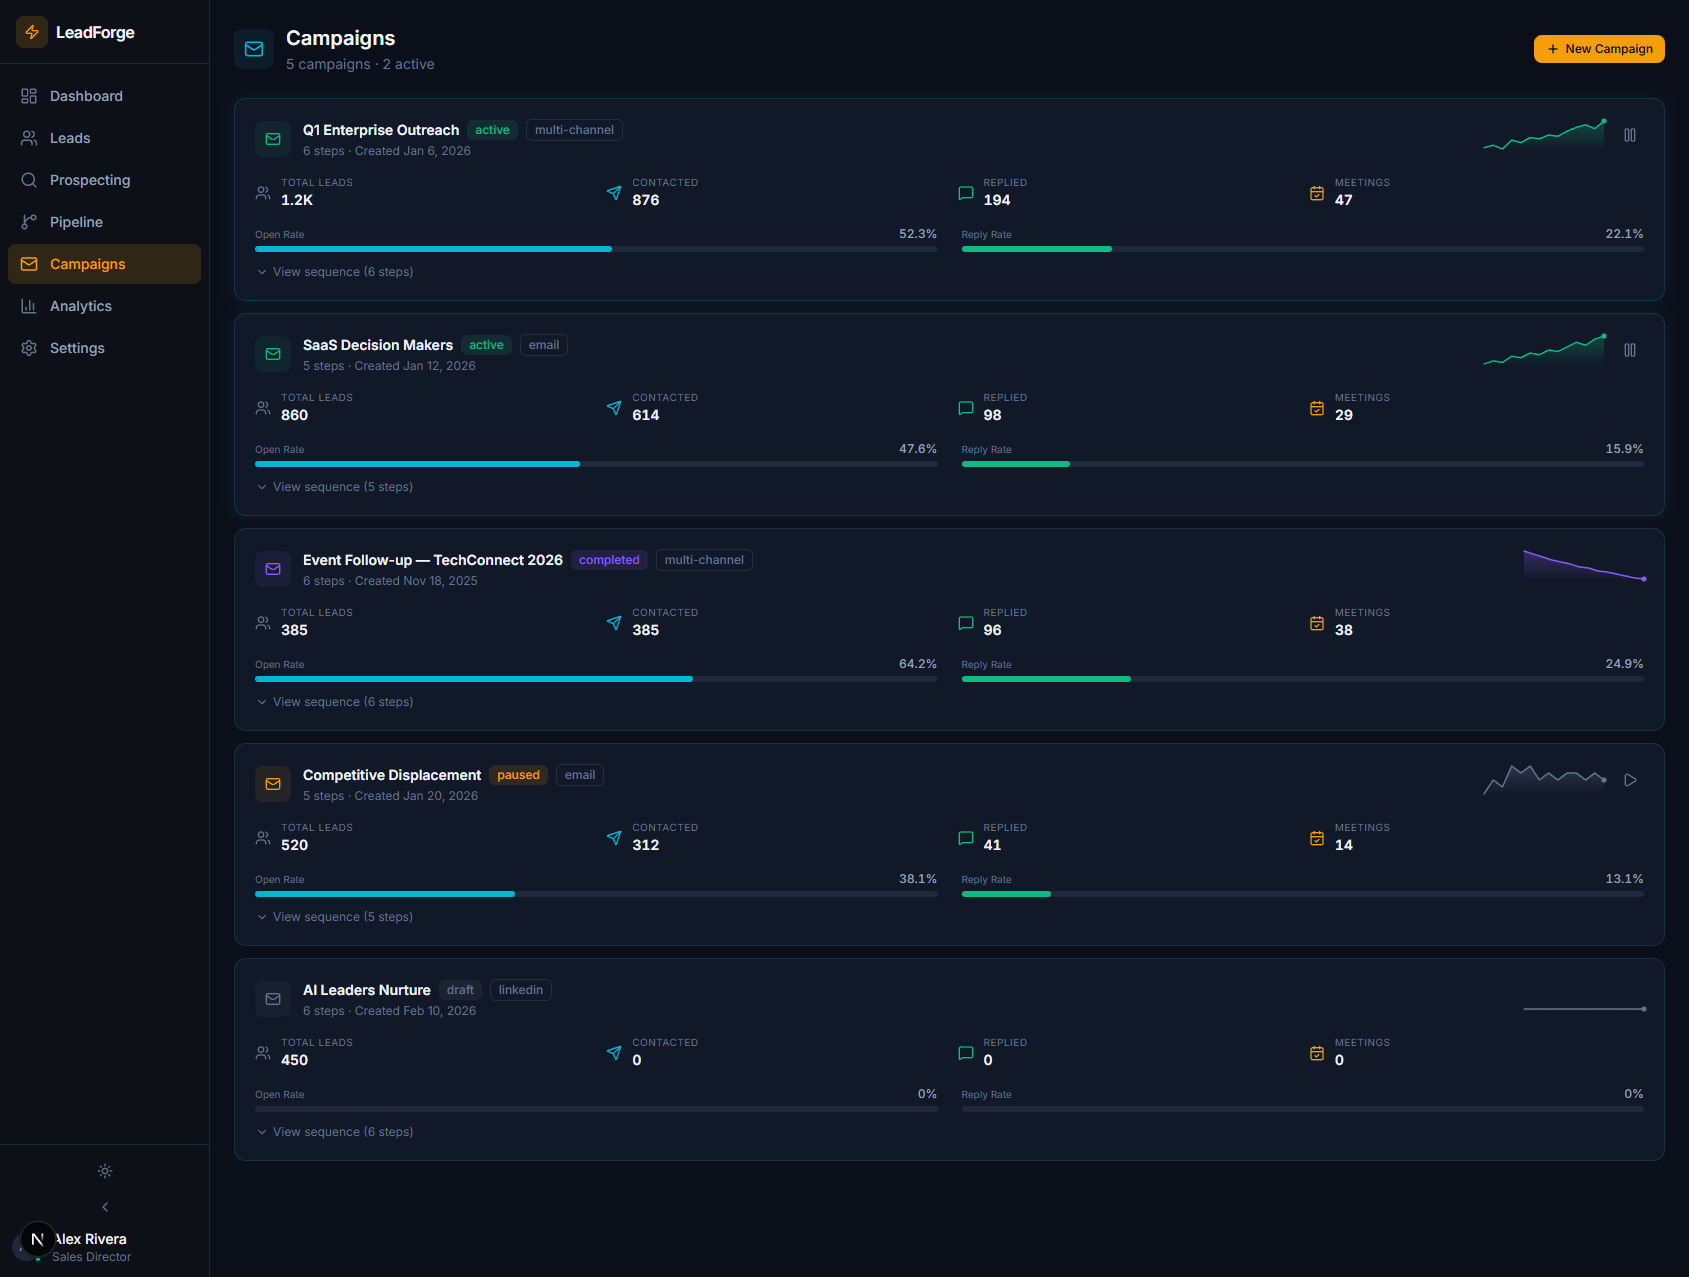Click the New Campaign button

click(x=1598, y=48)
